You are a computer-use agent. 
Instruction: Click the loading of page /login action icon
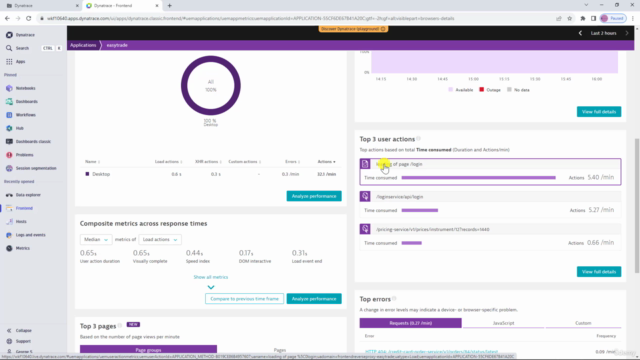(x=365, y=164)
